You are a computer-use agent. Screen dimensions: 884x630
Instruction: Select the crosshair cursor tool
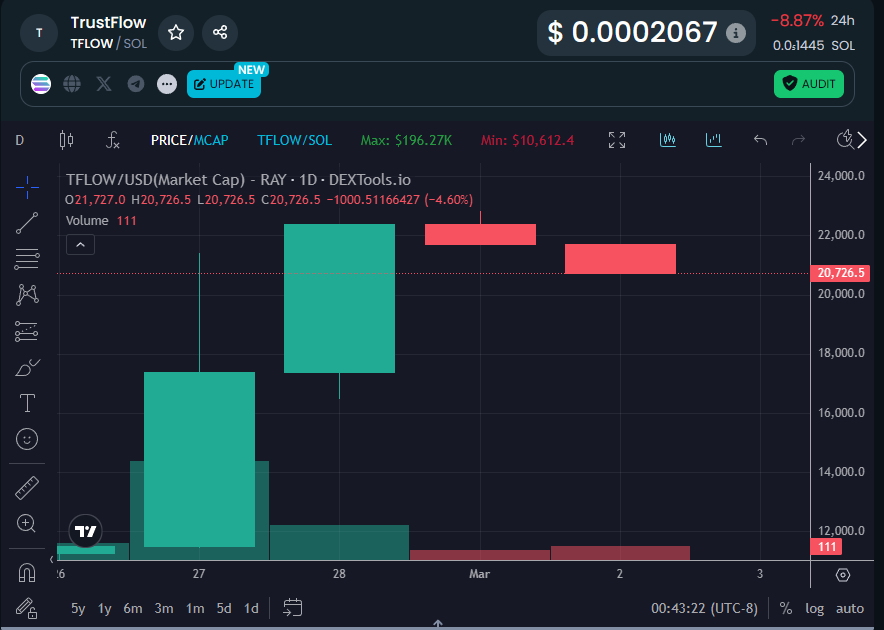27,187
